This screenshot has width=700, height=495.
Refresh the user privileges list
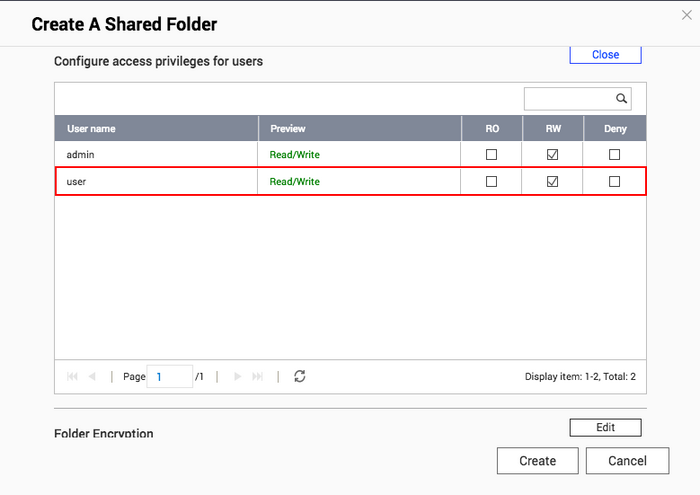pos(300,376)
